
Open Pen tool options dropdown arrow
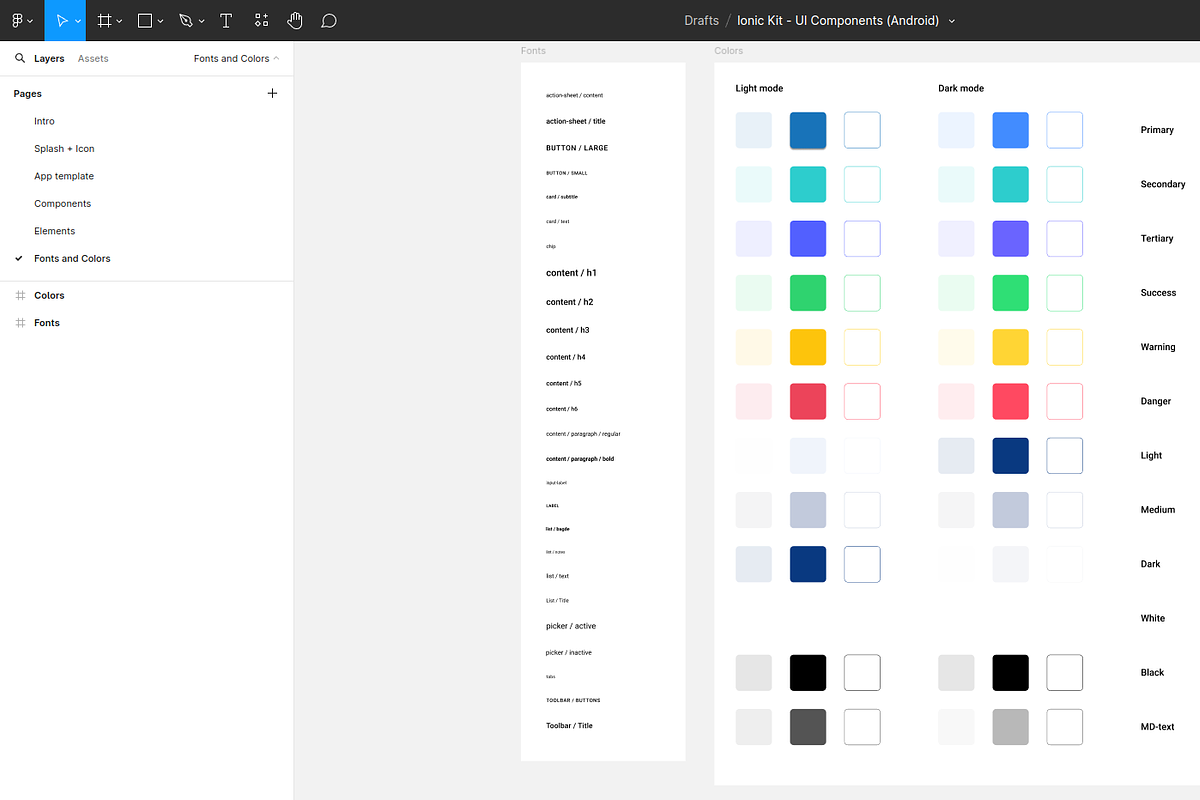pyautogui.click(x=202, y=21)
